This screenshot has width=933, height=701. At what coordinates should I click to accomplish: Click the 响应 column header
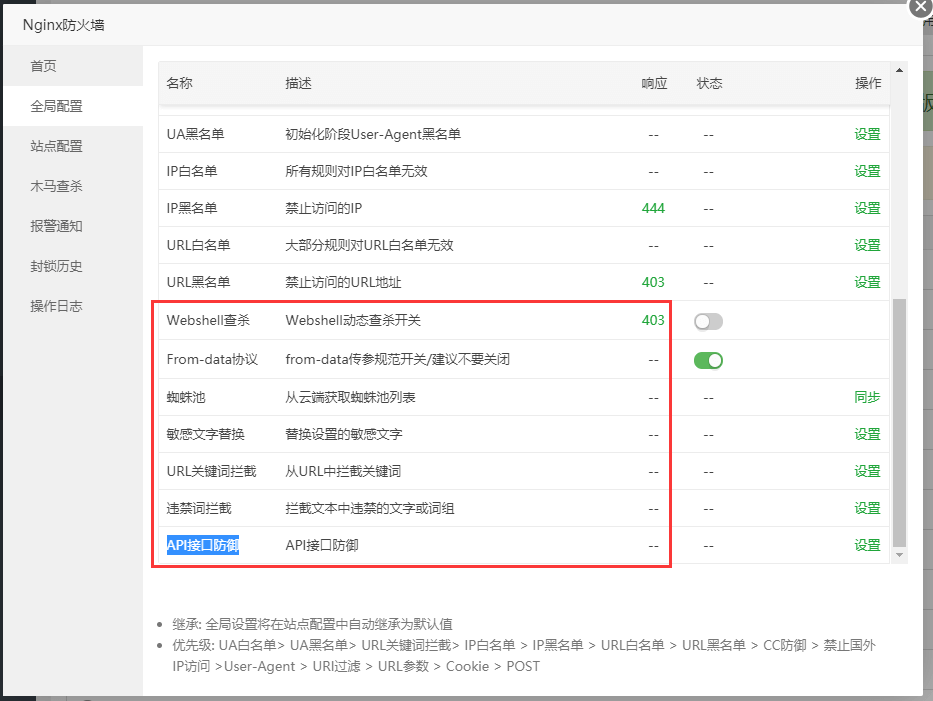point(654,83)
